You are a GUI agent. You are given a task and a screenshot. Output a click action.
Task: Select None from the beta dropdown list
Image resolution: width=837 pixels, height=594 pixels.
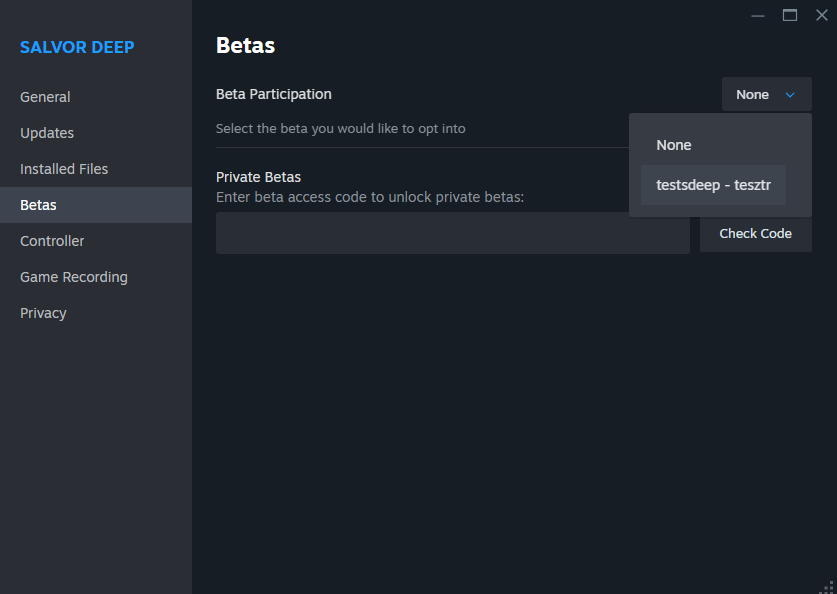coord(673,145)
